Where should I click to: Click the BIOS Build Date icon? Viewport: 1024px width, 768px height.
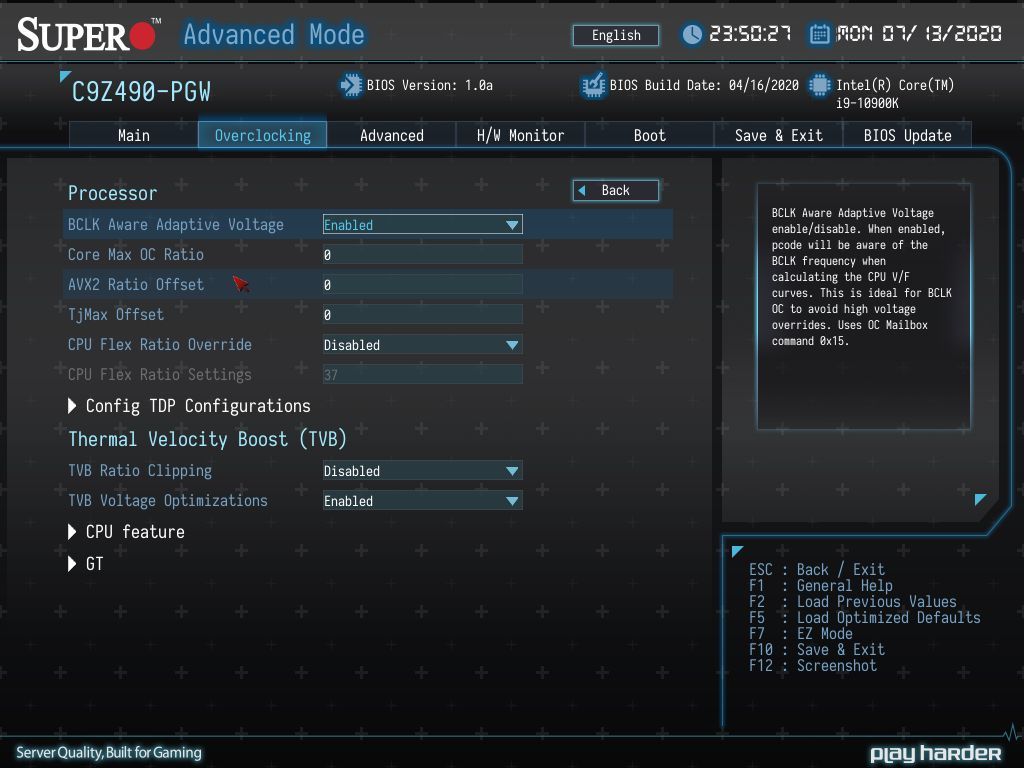(x=593, y=86)
